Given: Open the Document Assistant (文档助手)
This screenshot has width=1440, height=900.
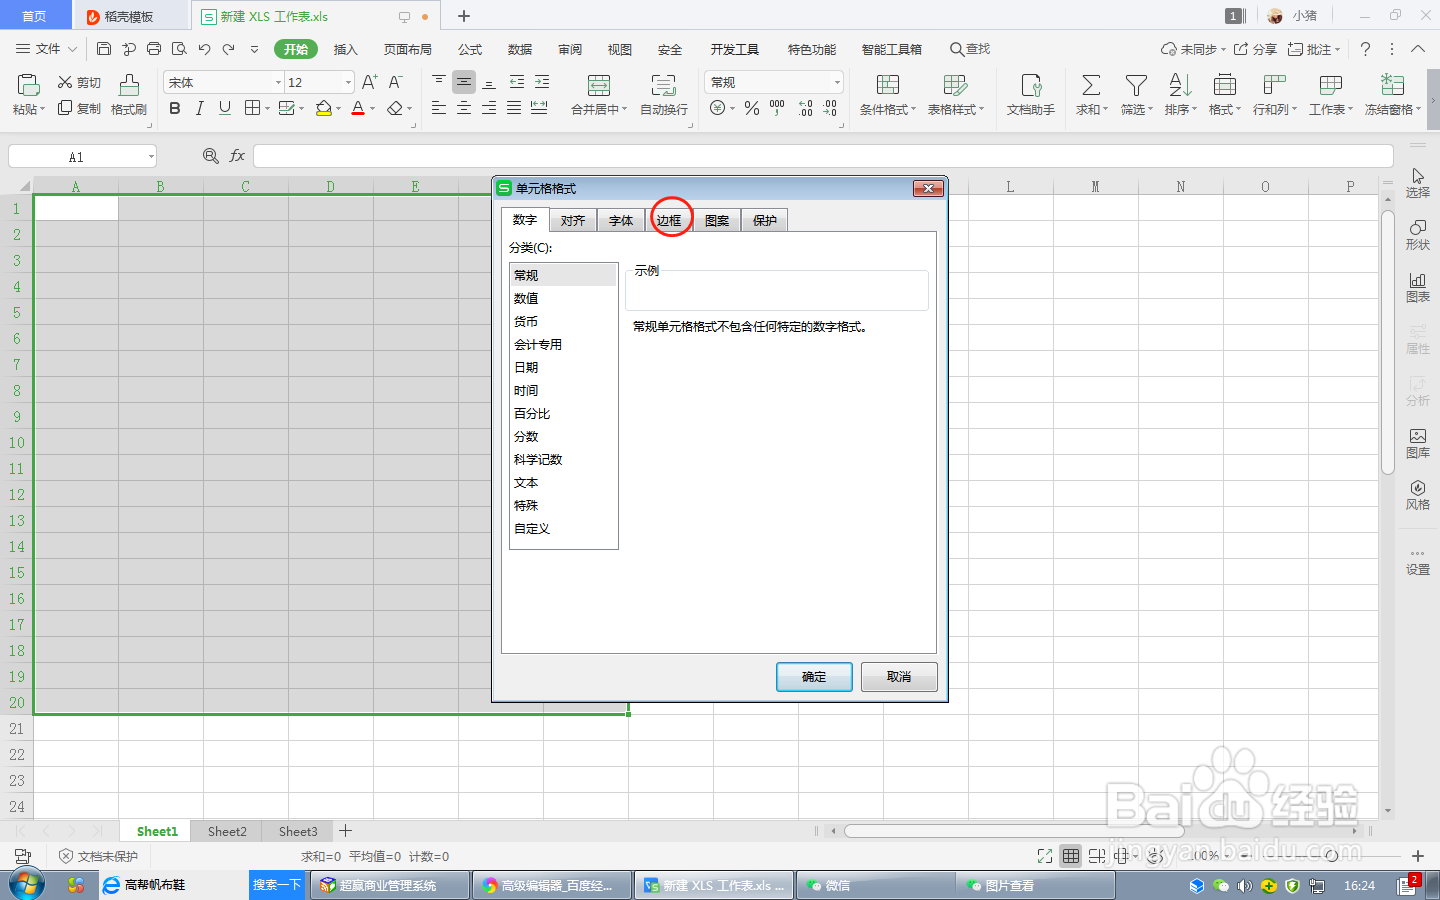Looking at the screenshot, I should [1031, 95].
